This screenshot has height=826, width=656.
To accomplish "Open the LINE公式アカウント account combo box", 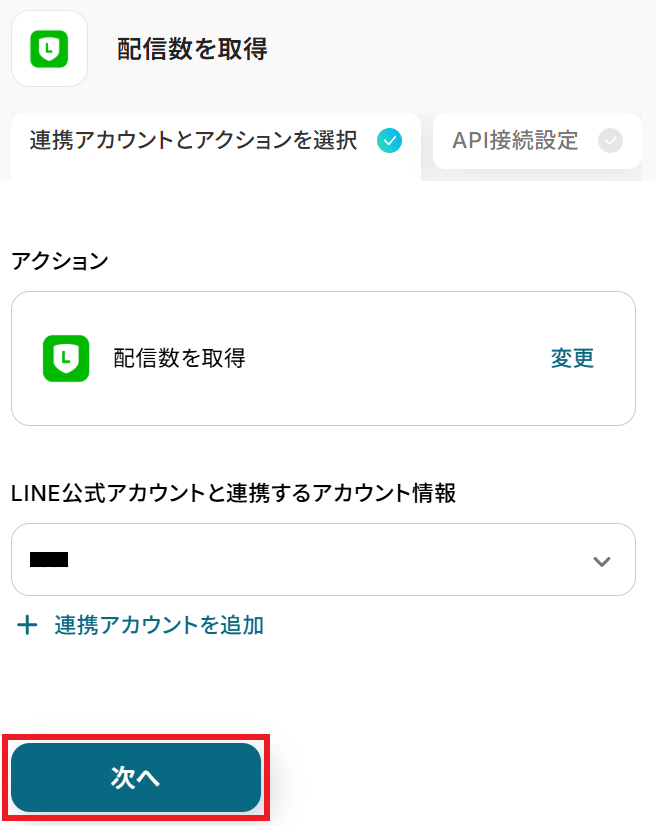I will click(300, 560).
